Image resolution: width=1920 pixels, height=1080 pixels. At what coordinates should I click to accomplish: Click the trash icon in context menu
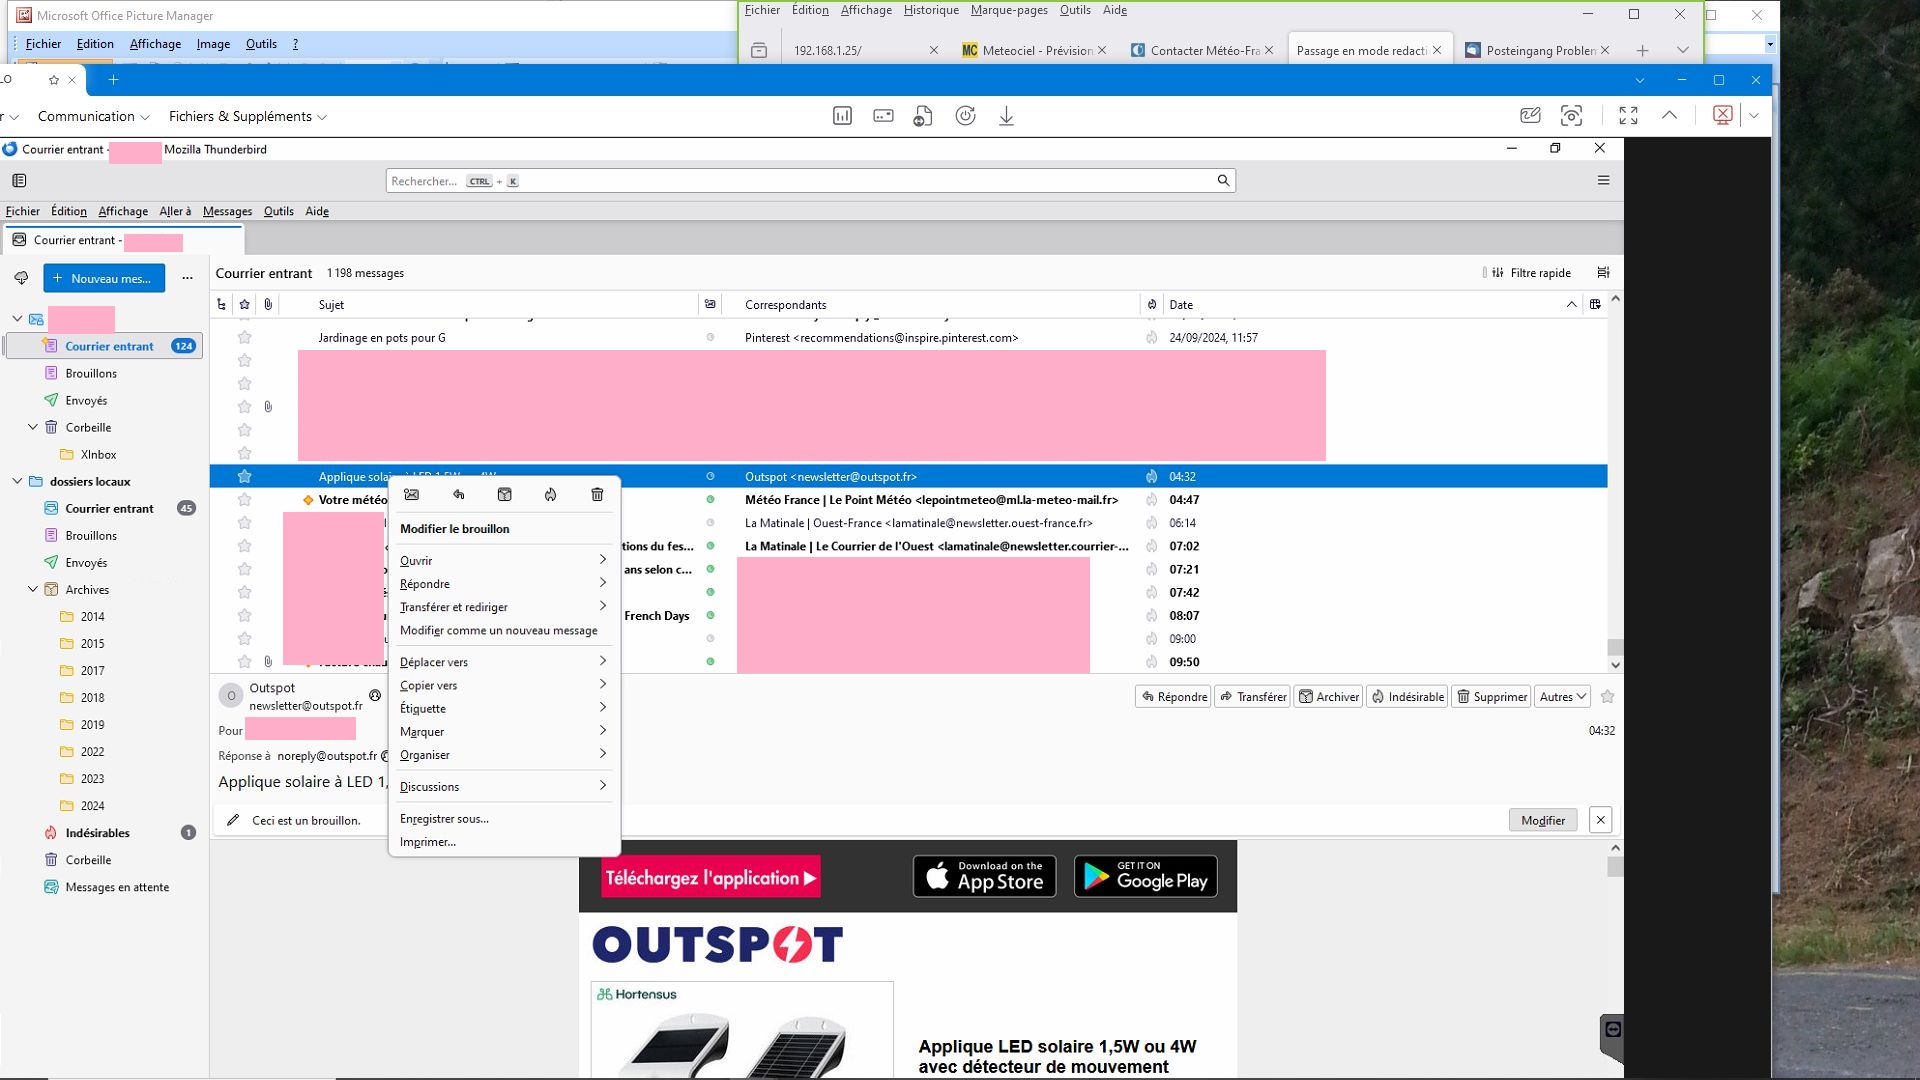point(597,495)
